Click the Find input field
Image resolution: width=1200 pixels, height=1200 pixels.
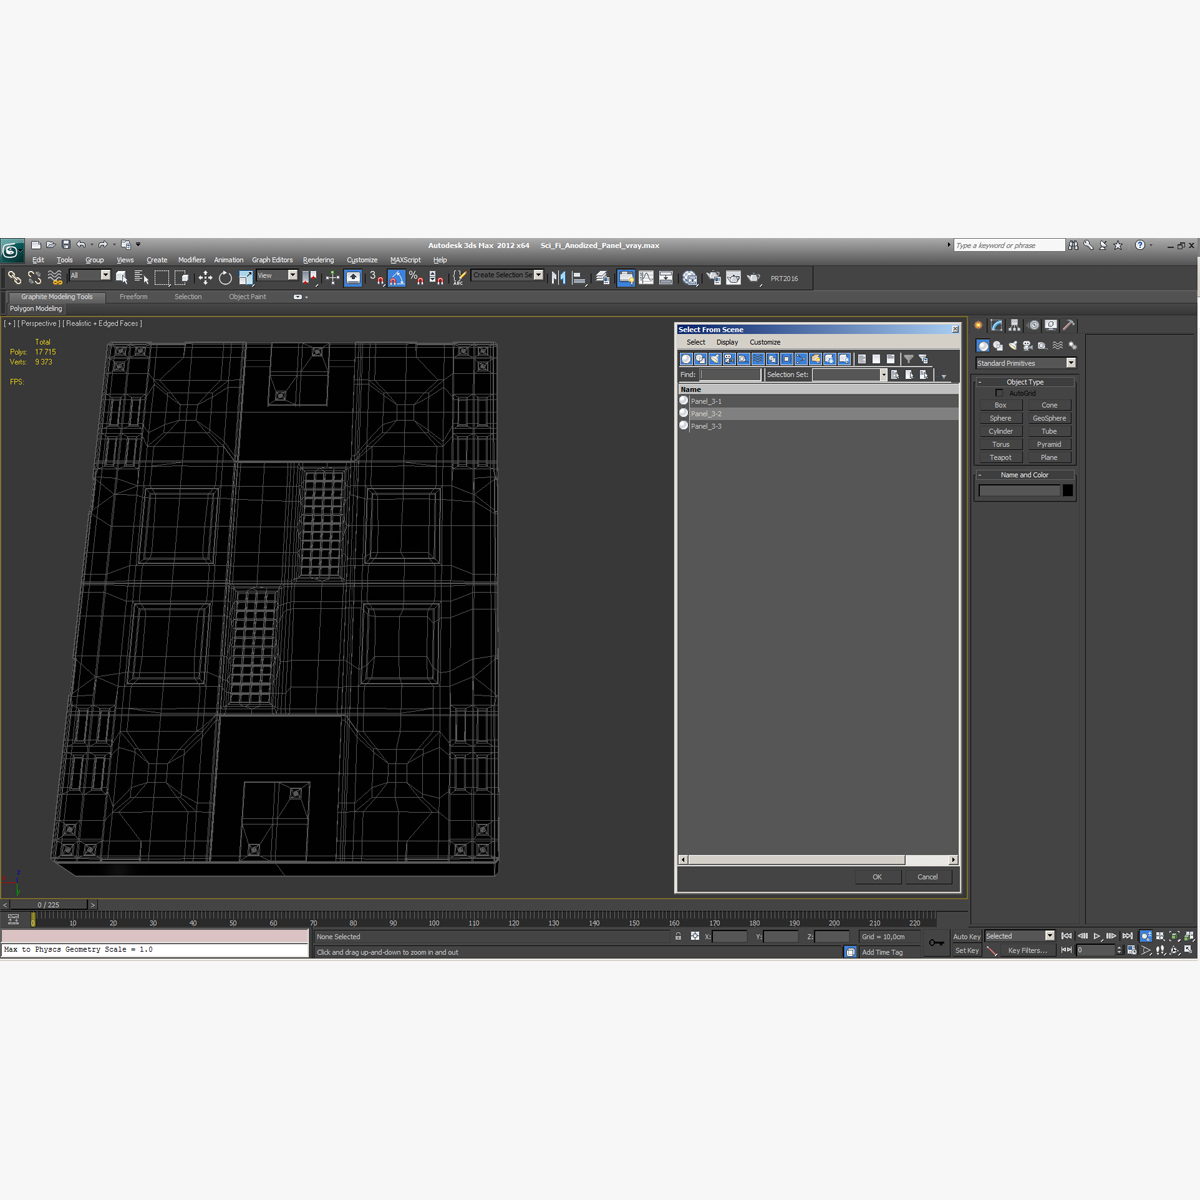click(x=730, y=374)
